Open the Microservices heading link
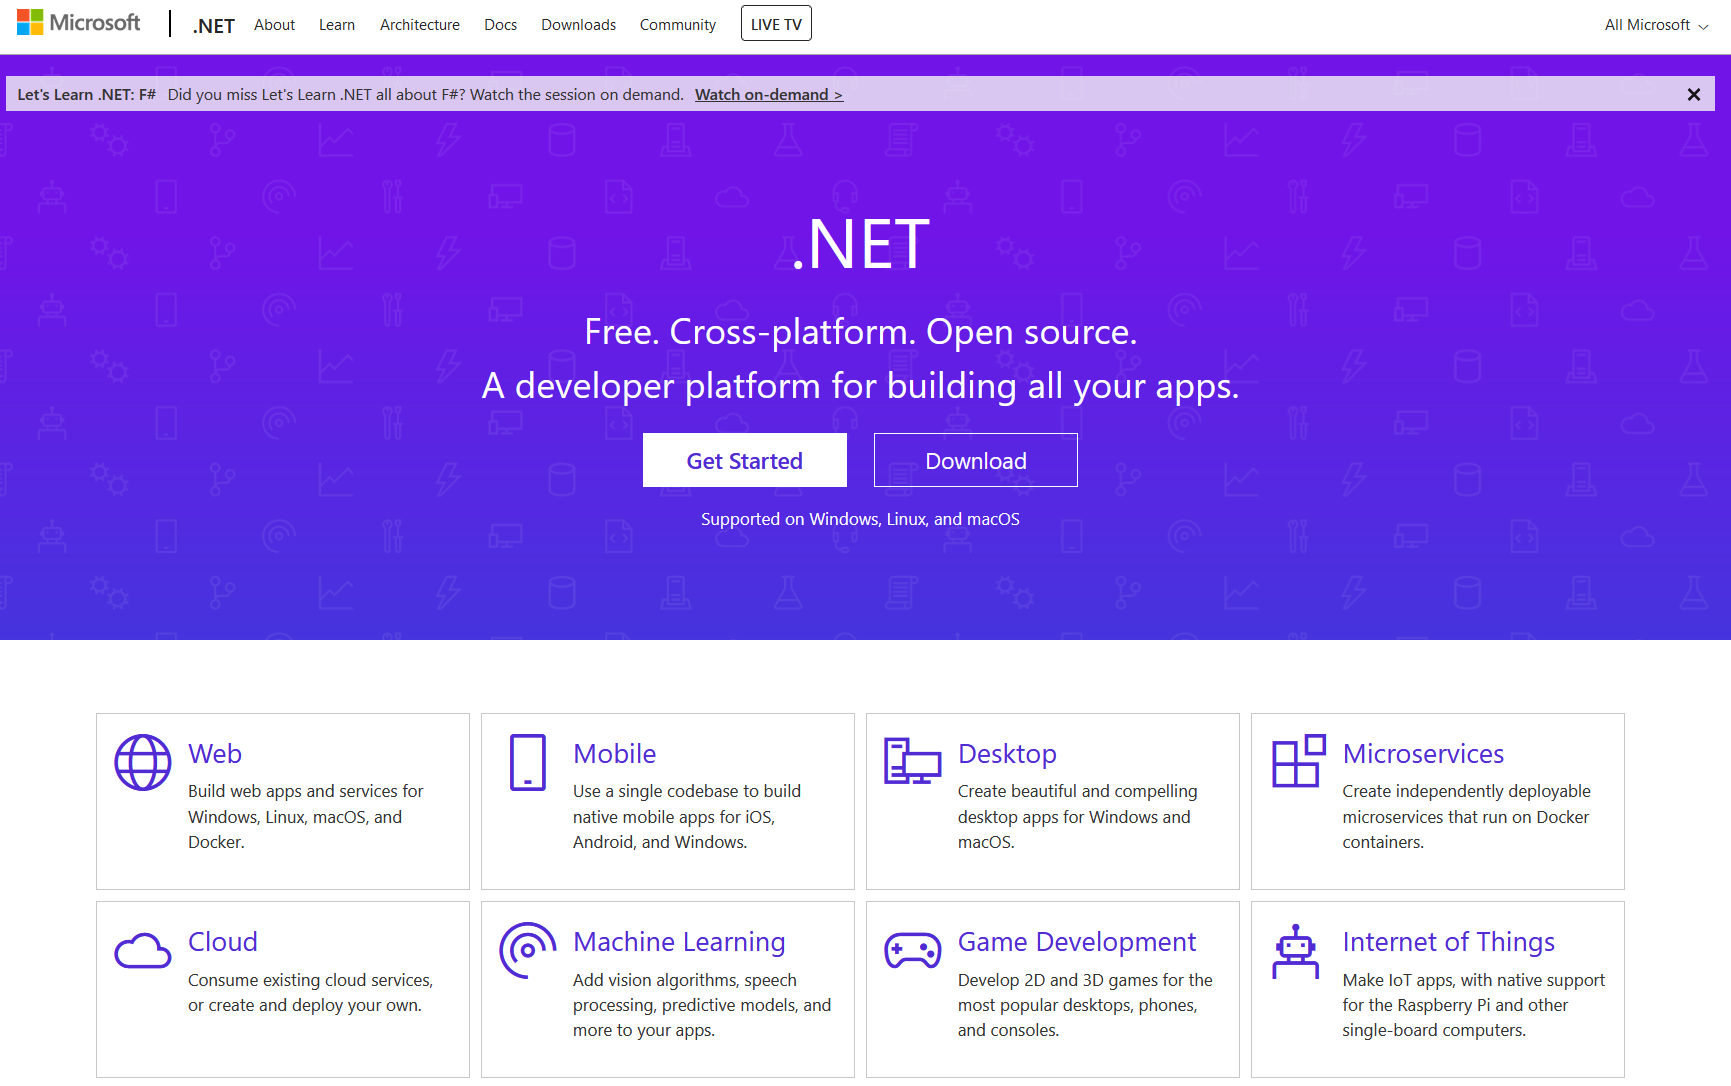This screenshot has height=1086, width=1731. [x=1423, y=754]
